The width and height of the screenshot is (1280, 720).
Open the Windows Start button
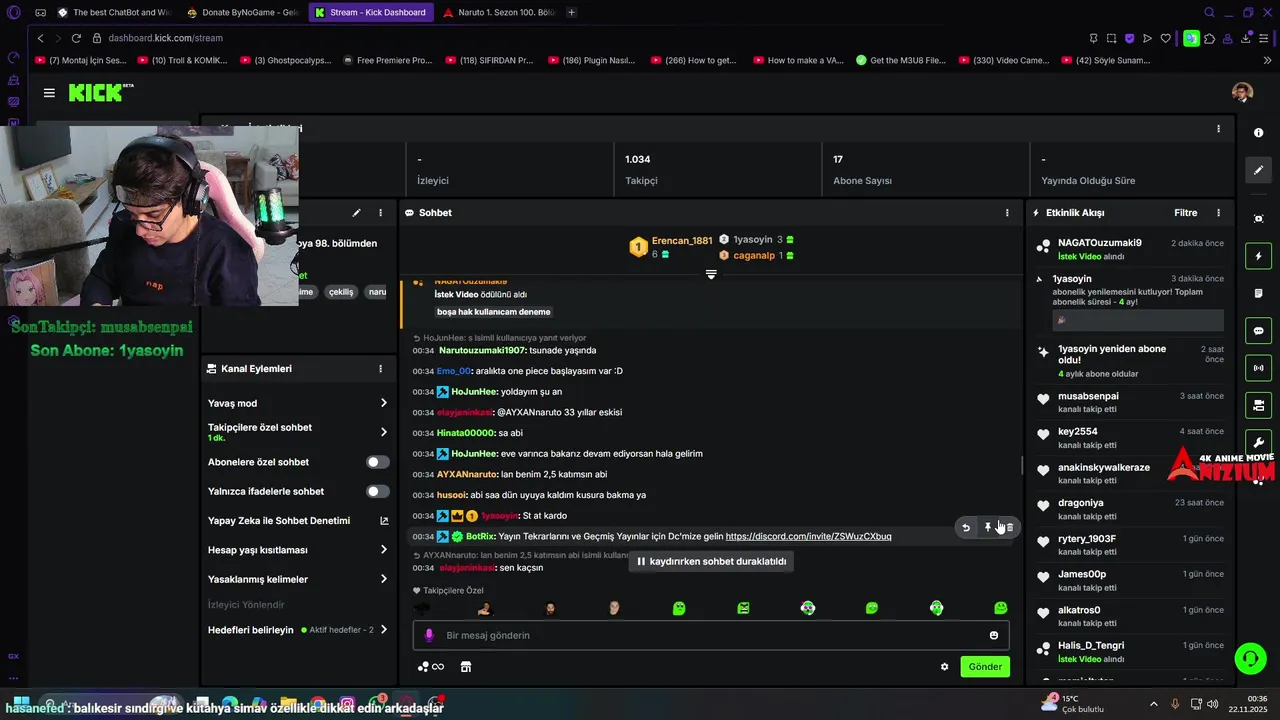(x=20, y=704)
